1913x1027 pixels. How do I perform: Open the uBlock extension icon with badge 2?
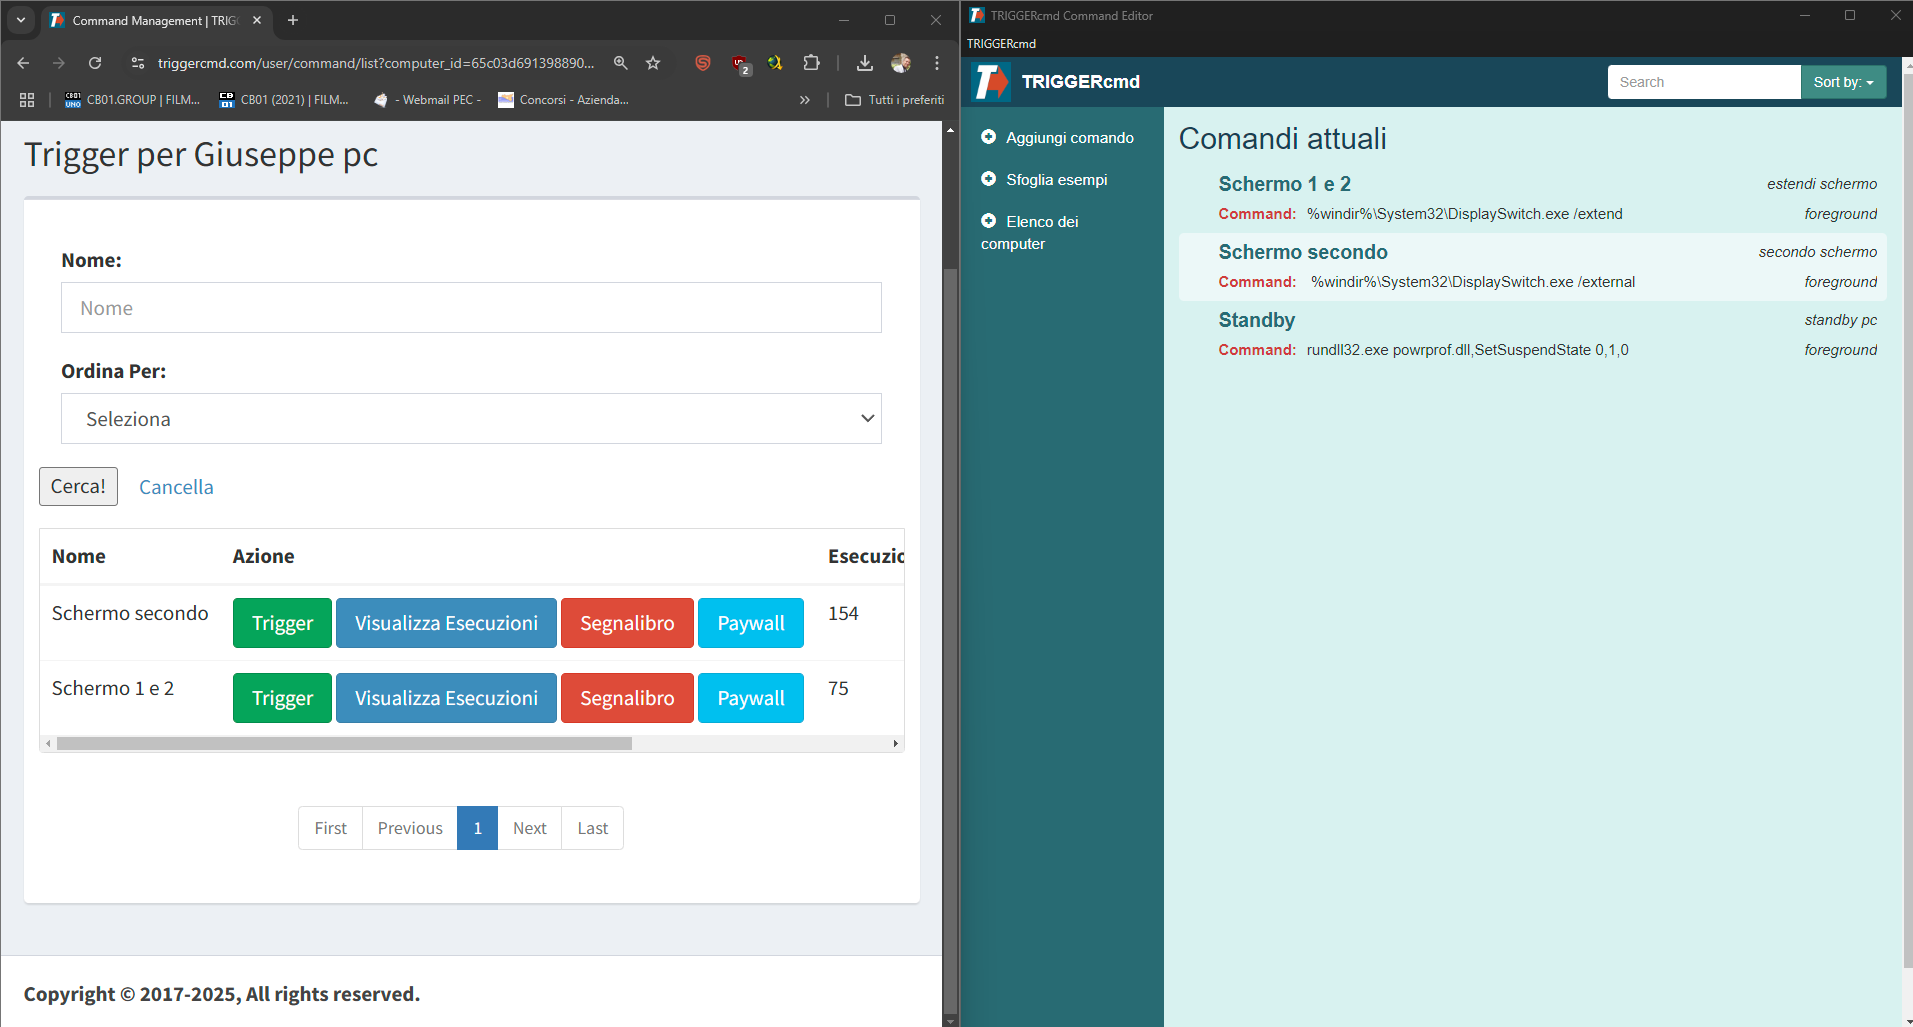tap(741, 64)
